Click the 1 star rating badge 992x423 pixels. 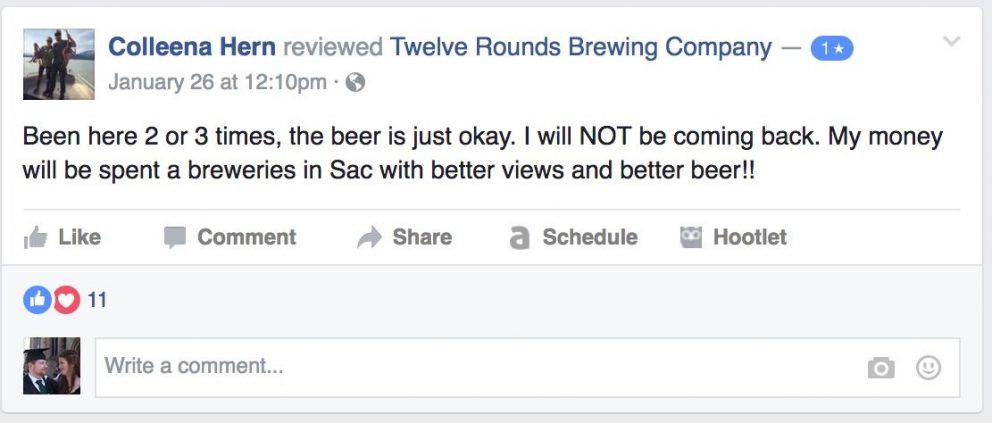tap(832, 49)
